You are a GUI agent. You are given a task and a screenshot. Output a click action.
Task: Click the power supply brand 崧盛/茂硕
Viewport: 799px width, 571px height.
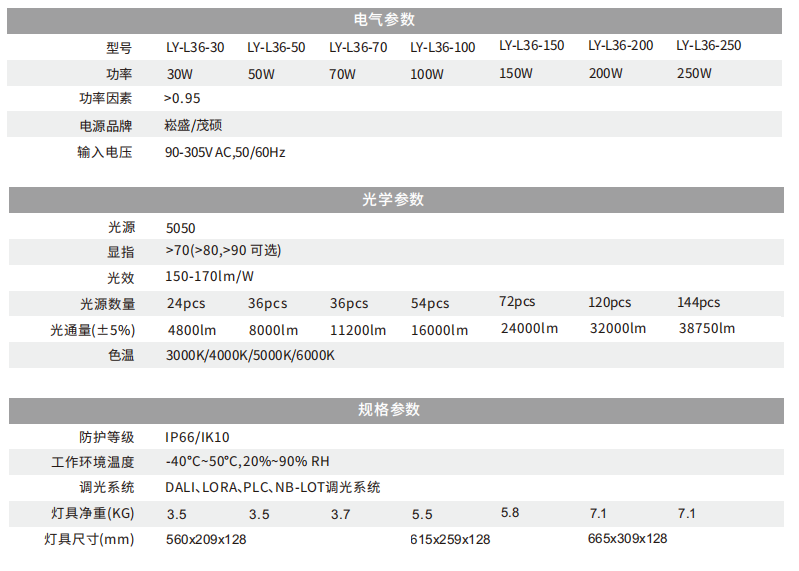tap(193, 126)
